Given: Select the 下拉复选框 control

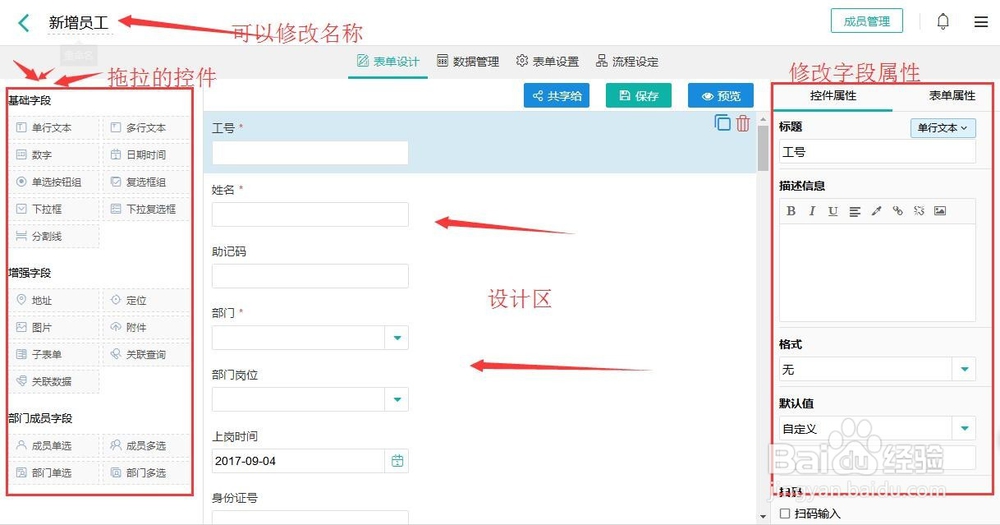Looking at the screenshot, I should (147, 209).
